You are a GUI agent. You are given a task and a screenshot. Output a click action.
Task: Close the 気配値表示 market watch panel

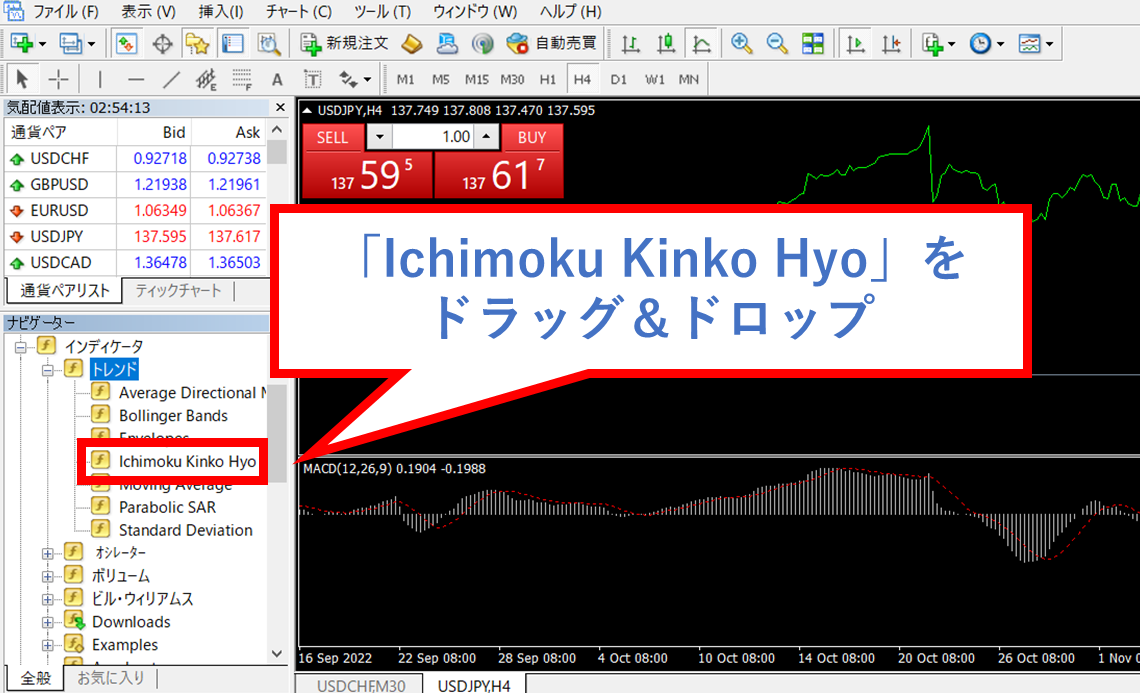(281, 108)
